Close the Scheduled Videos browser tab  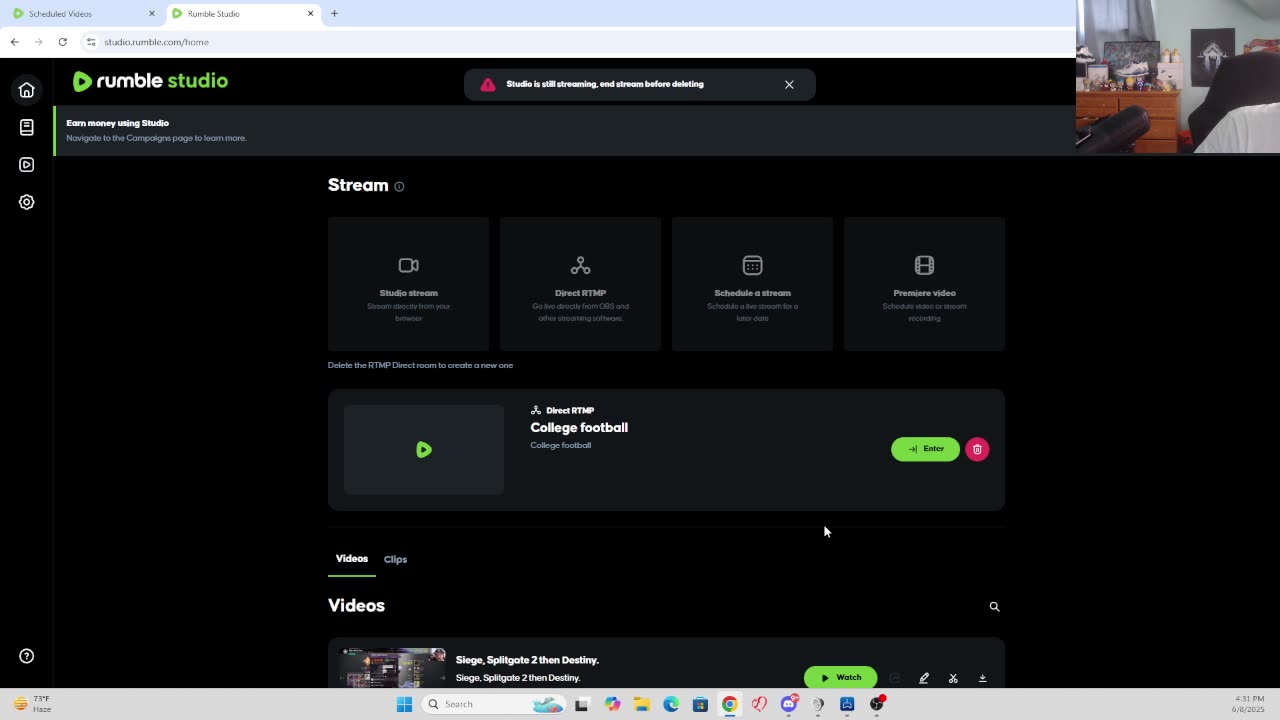pyautogui.click(x=152, y=14)
